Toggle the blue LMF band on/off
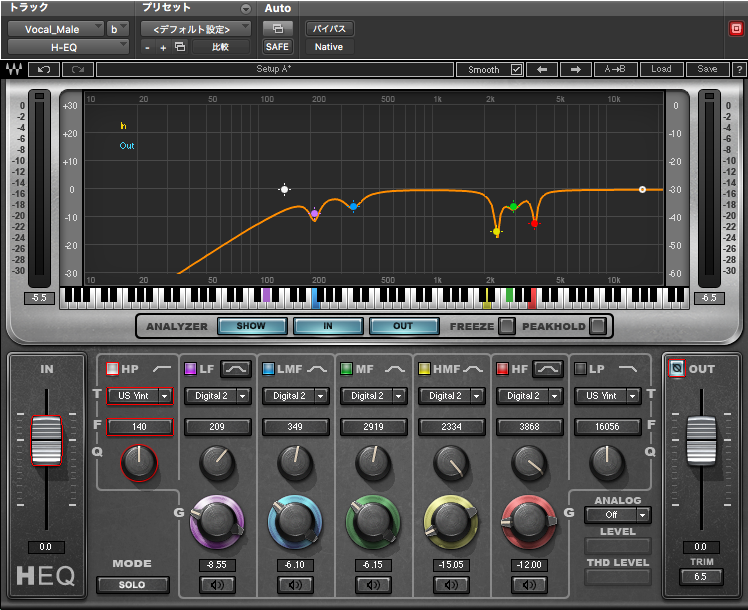Screen dimensions: 748x610 coord(268,369)
